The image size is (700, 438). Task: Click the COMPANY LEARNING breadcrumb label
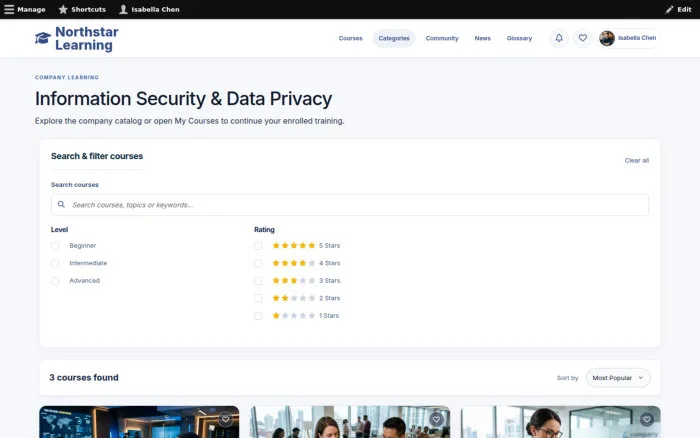[x=67, y=77]
